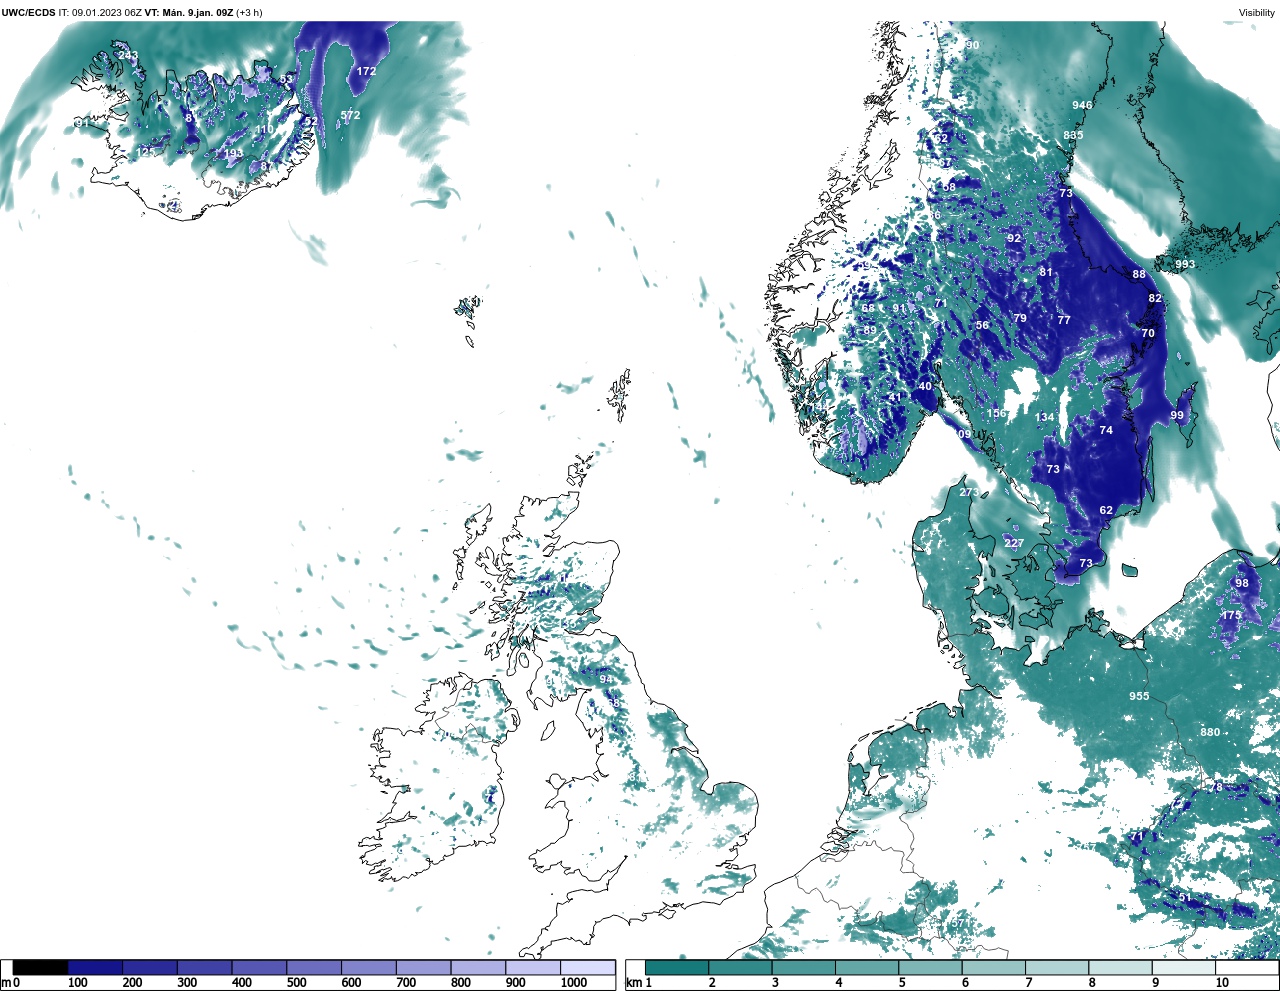The image size is (1280, 991).
Task: Click the '10' label on km scale
Action: [1221, 983]
